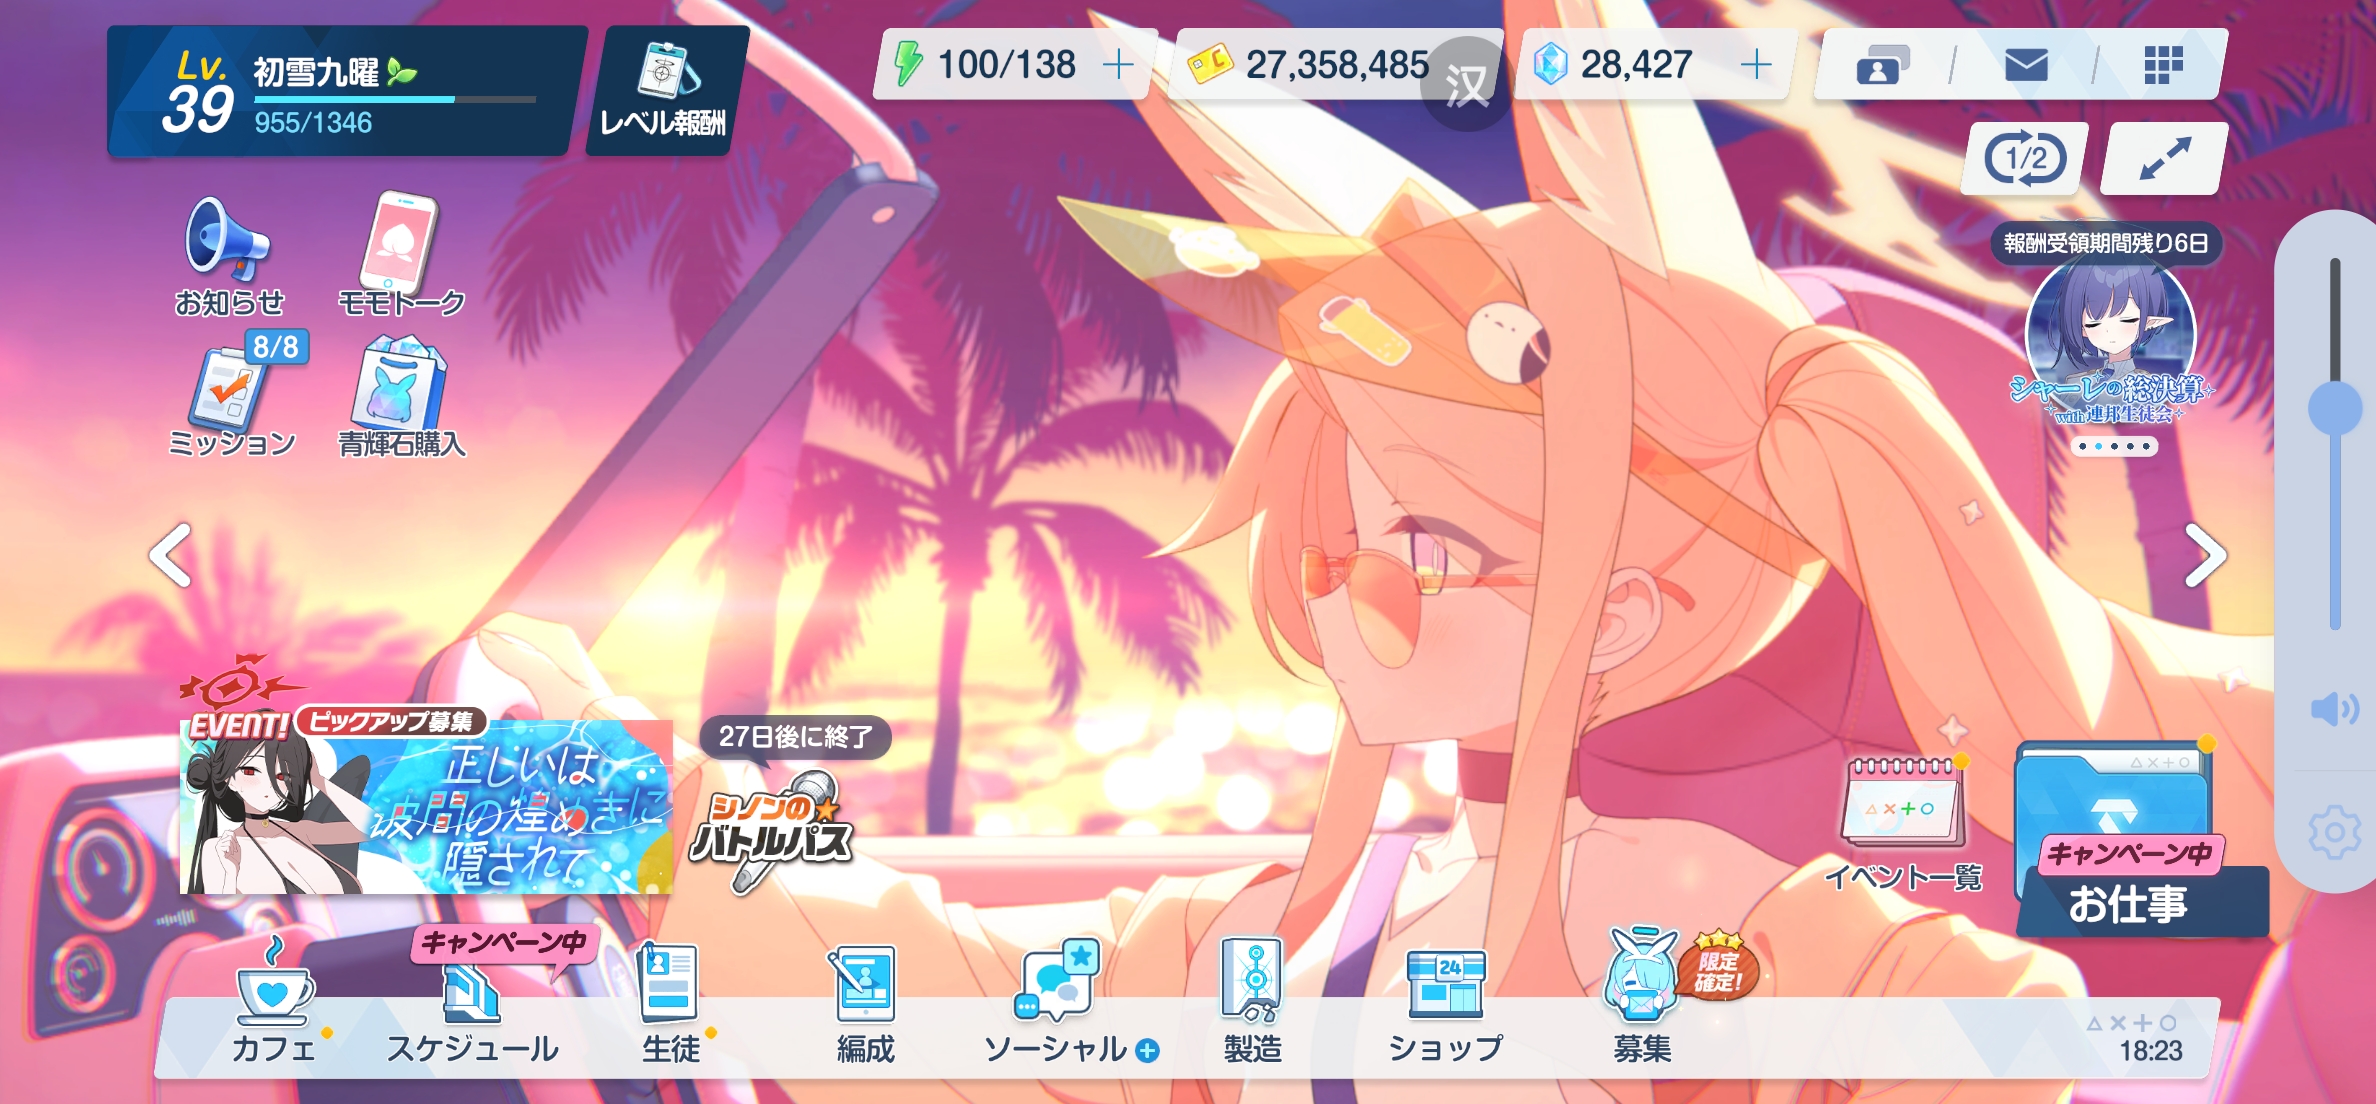Viewport: 2376px width, 1104px height.
Task: Add more energy with the plus button
Action: tap(1118, 65)
